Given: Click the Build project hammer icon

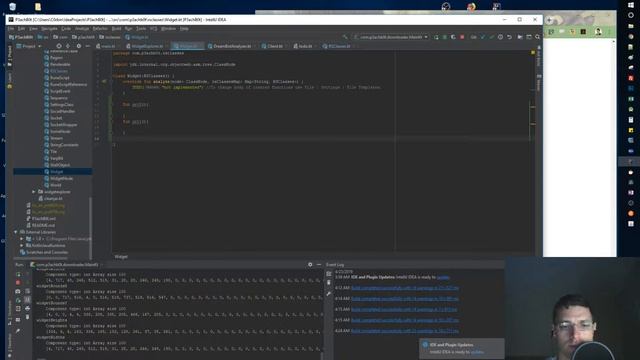Looking at the screenshot, I should click(x=345, y=37).
